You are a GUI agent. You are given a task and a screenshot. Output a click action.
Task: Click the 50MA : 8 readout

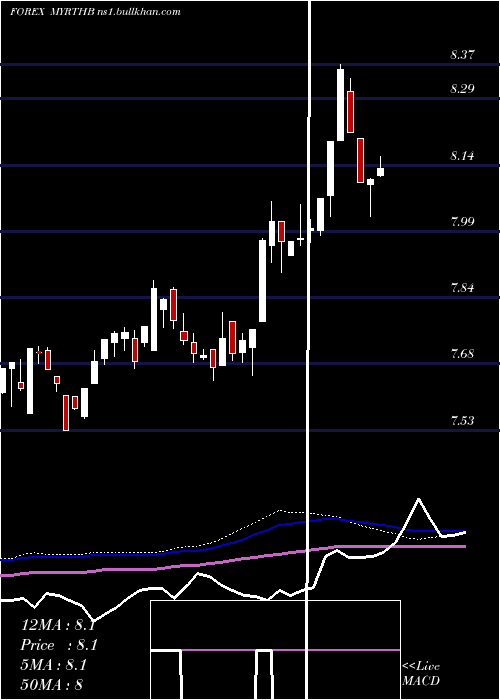52,684
